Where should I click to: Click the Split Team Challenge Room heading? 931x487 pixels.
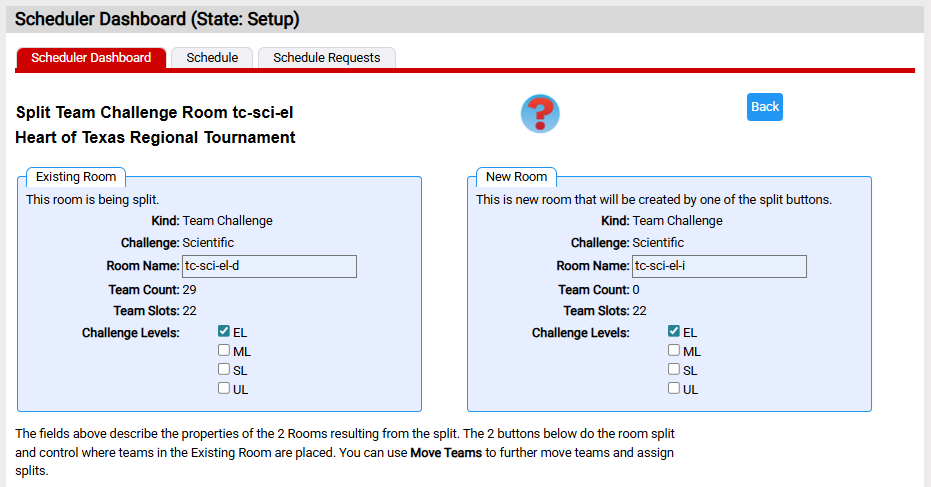[x=154, y=112]
